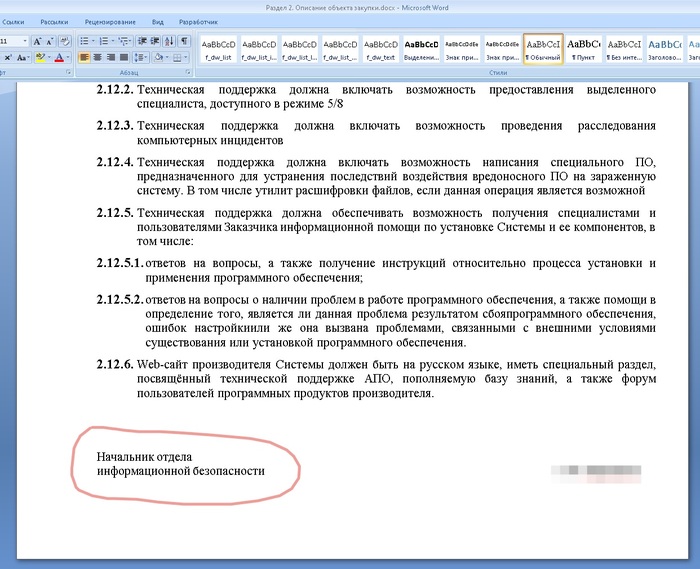This screenshot has width=700, height=569.
Task: Click on text 'Начальник отдела' in document
Action: click(x=144, y=457)
